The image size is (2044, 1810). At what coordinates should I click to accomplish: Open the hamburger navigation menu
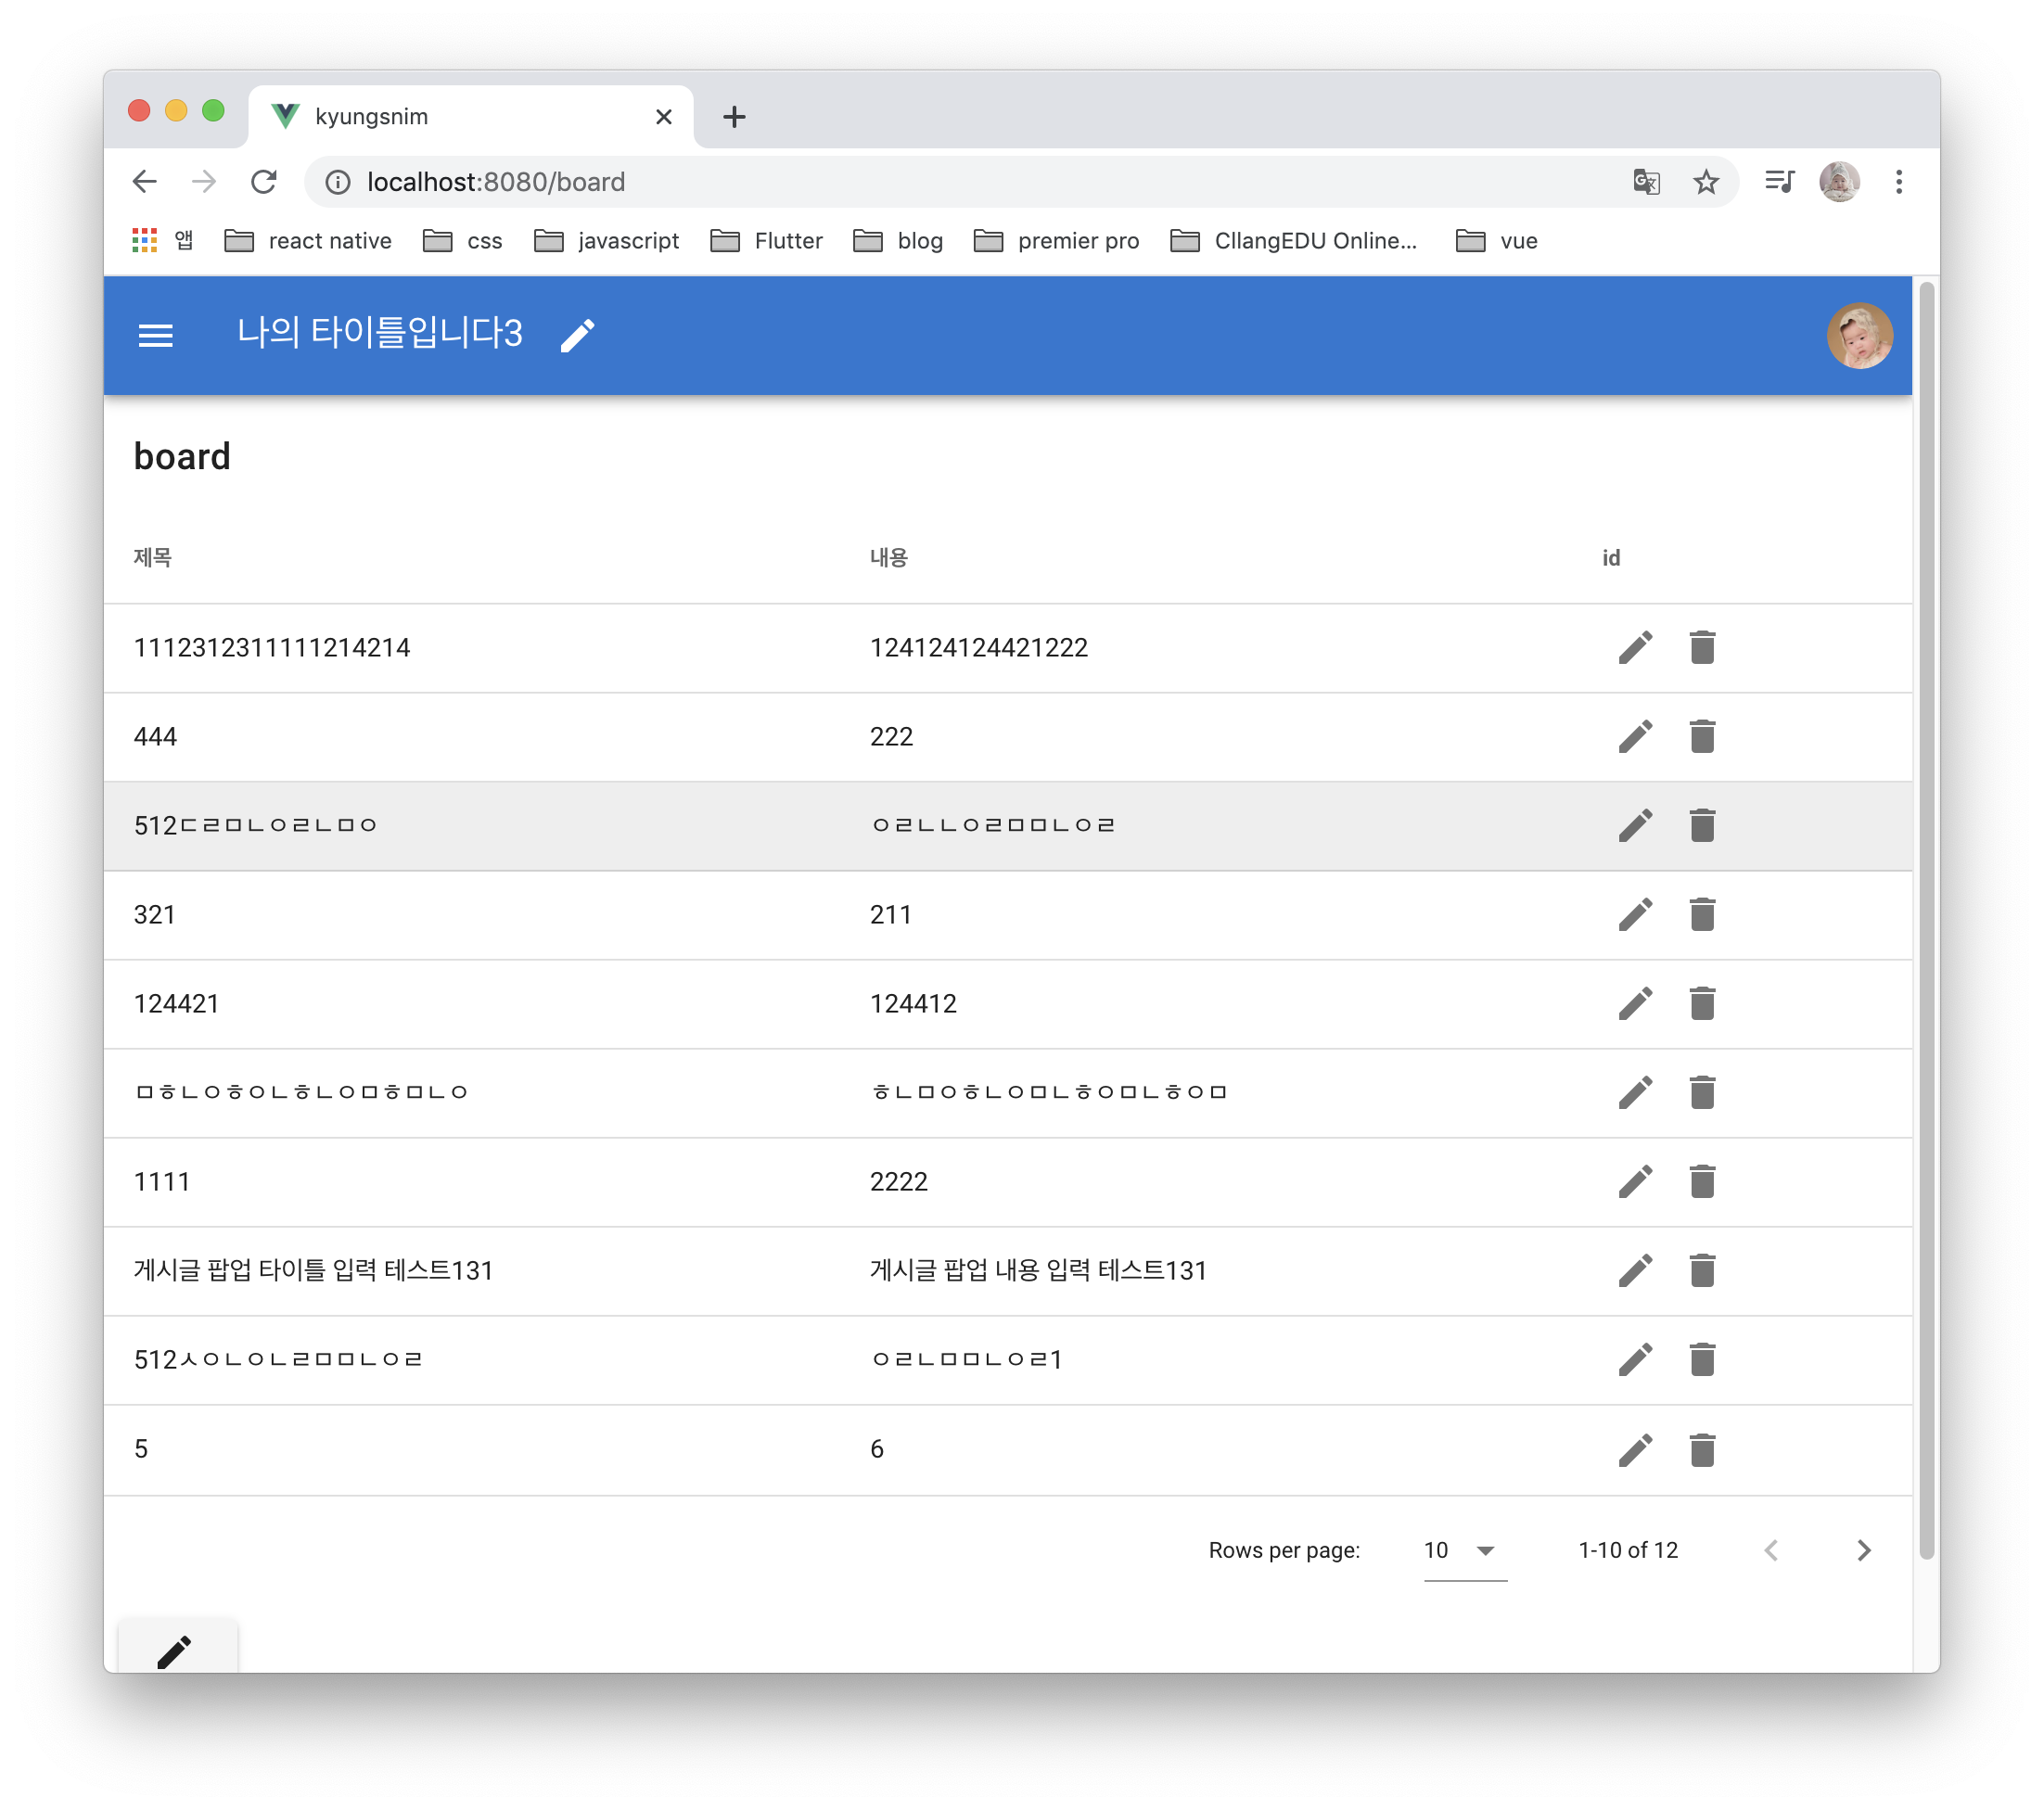tap(155, 335)
